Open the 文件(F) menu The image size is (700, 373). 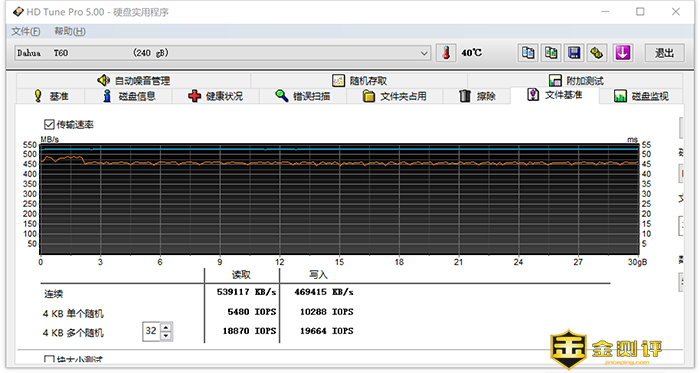[x=25, y=31]
